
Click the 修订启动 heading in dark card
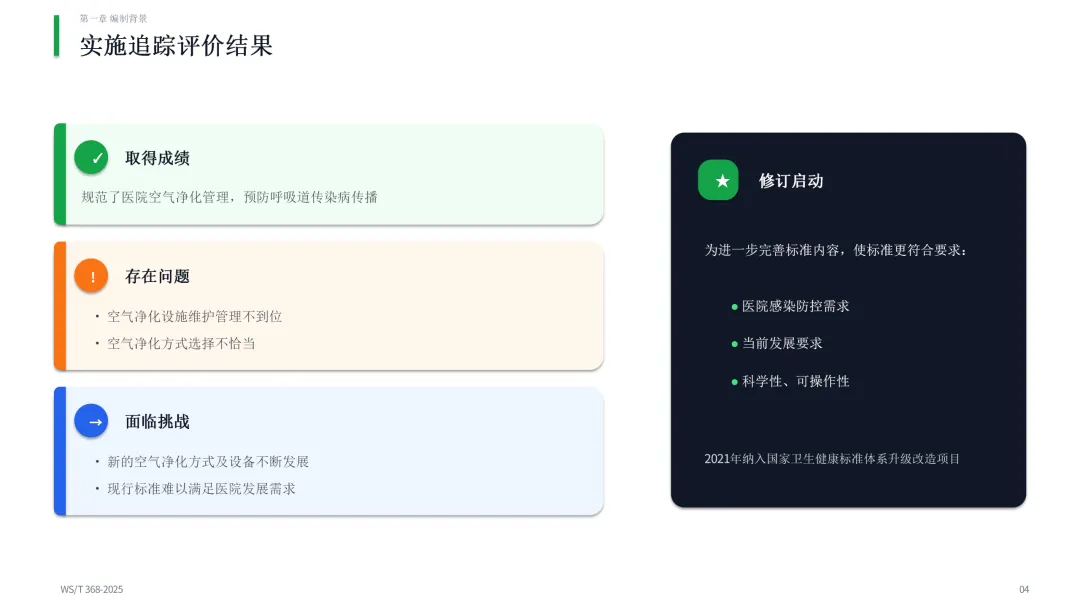791,181
